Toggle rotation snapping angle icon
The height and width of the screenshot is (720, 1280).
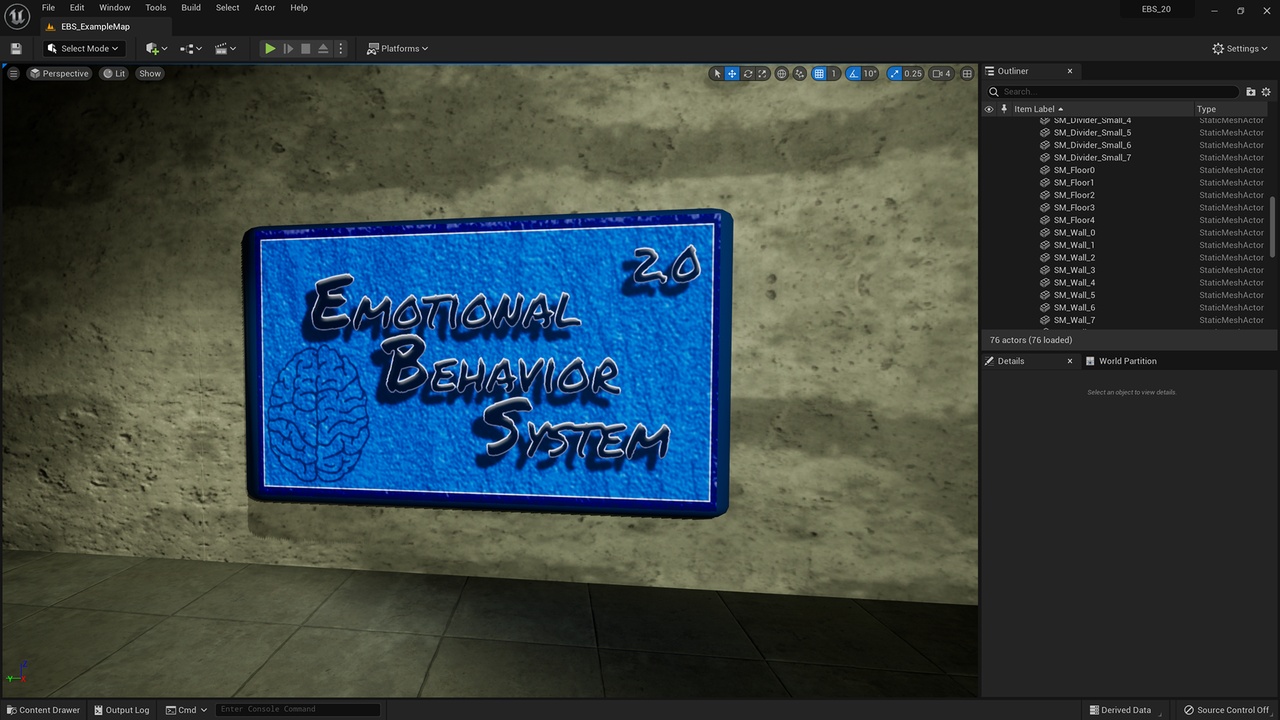click(x=853, y=73)
